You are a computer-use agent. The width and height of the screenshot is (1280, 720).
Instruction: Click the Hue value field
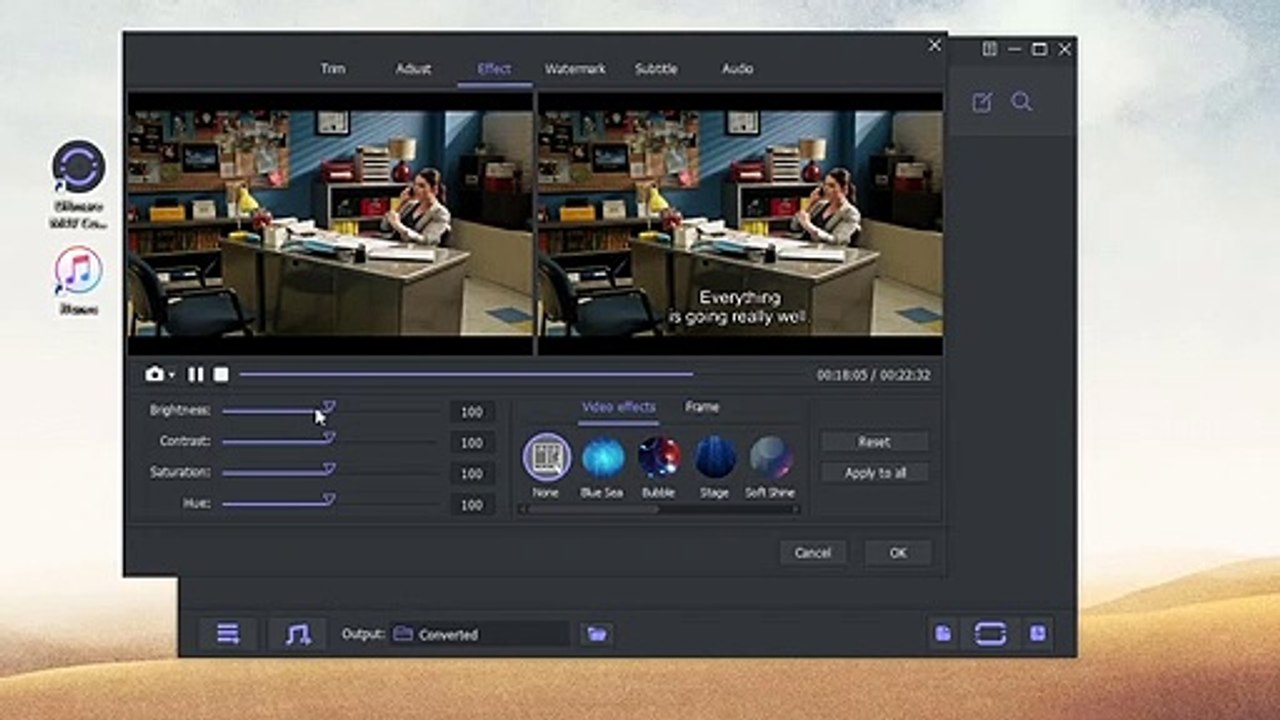472,505
